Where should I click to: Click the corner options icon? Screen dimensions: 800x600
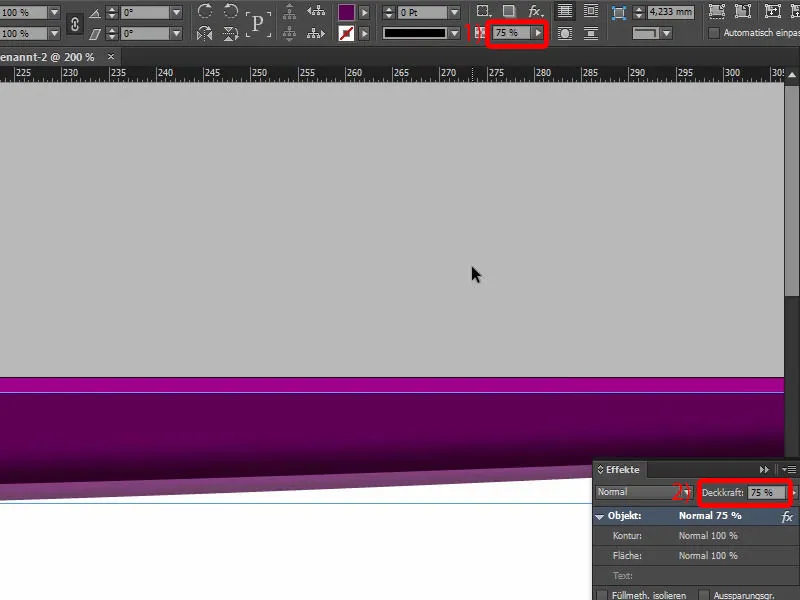(x=618, y=12)
